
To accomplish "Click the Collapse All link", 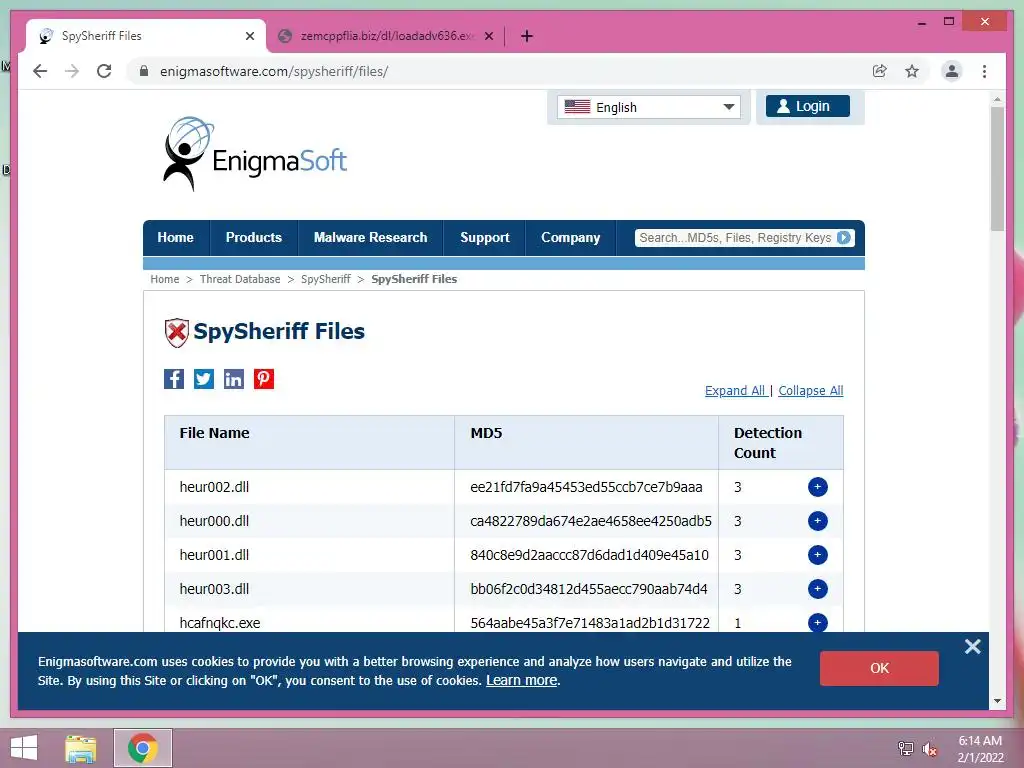I will click(x=810, y=391).
